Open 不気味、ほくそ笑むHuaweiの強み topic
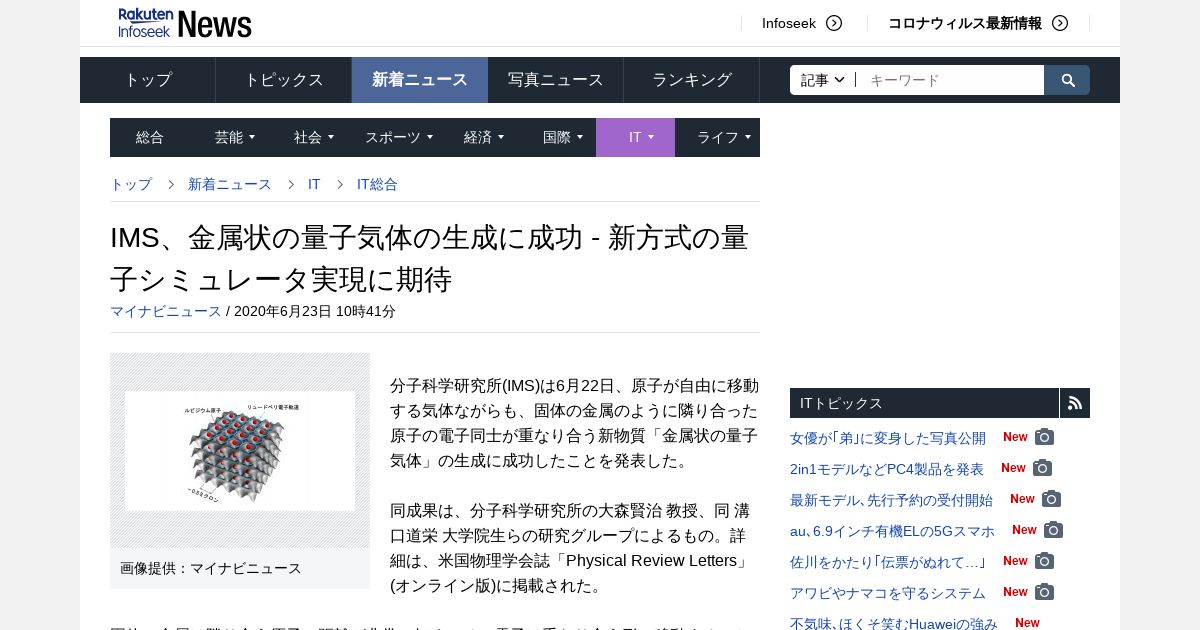 (x=894, y=623)
